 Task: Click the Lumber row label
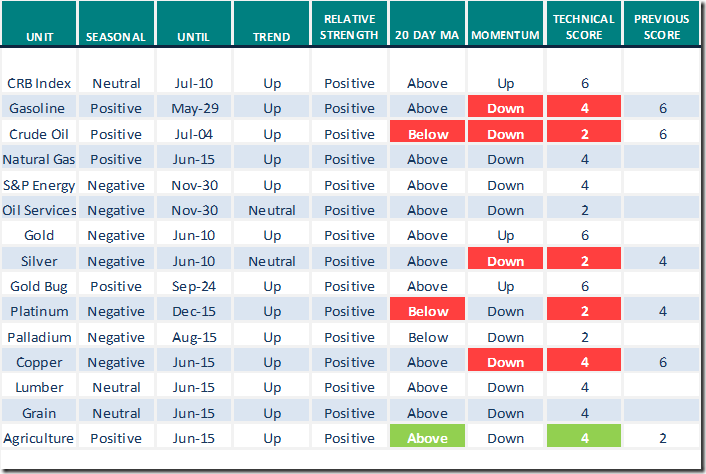(x=40, y=387)
